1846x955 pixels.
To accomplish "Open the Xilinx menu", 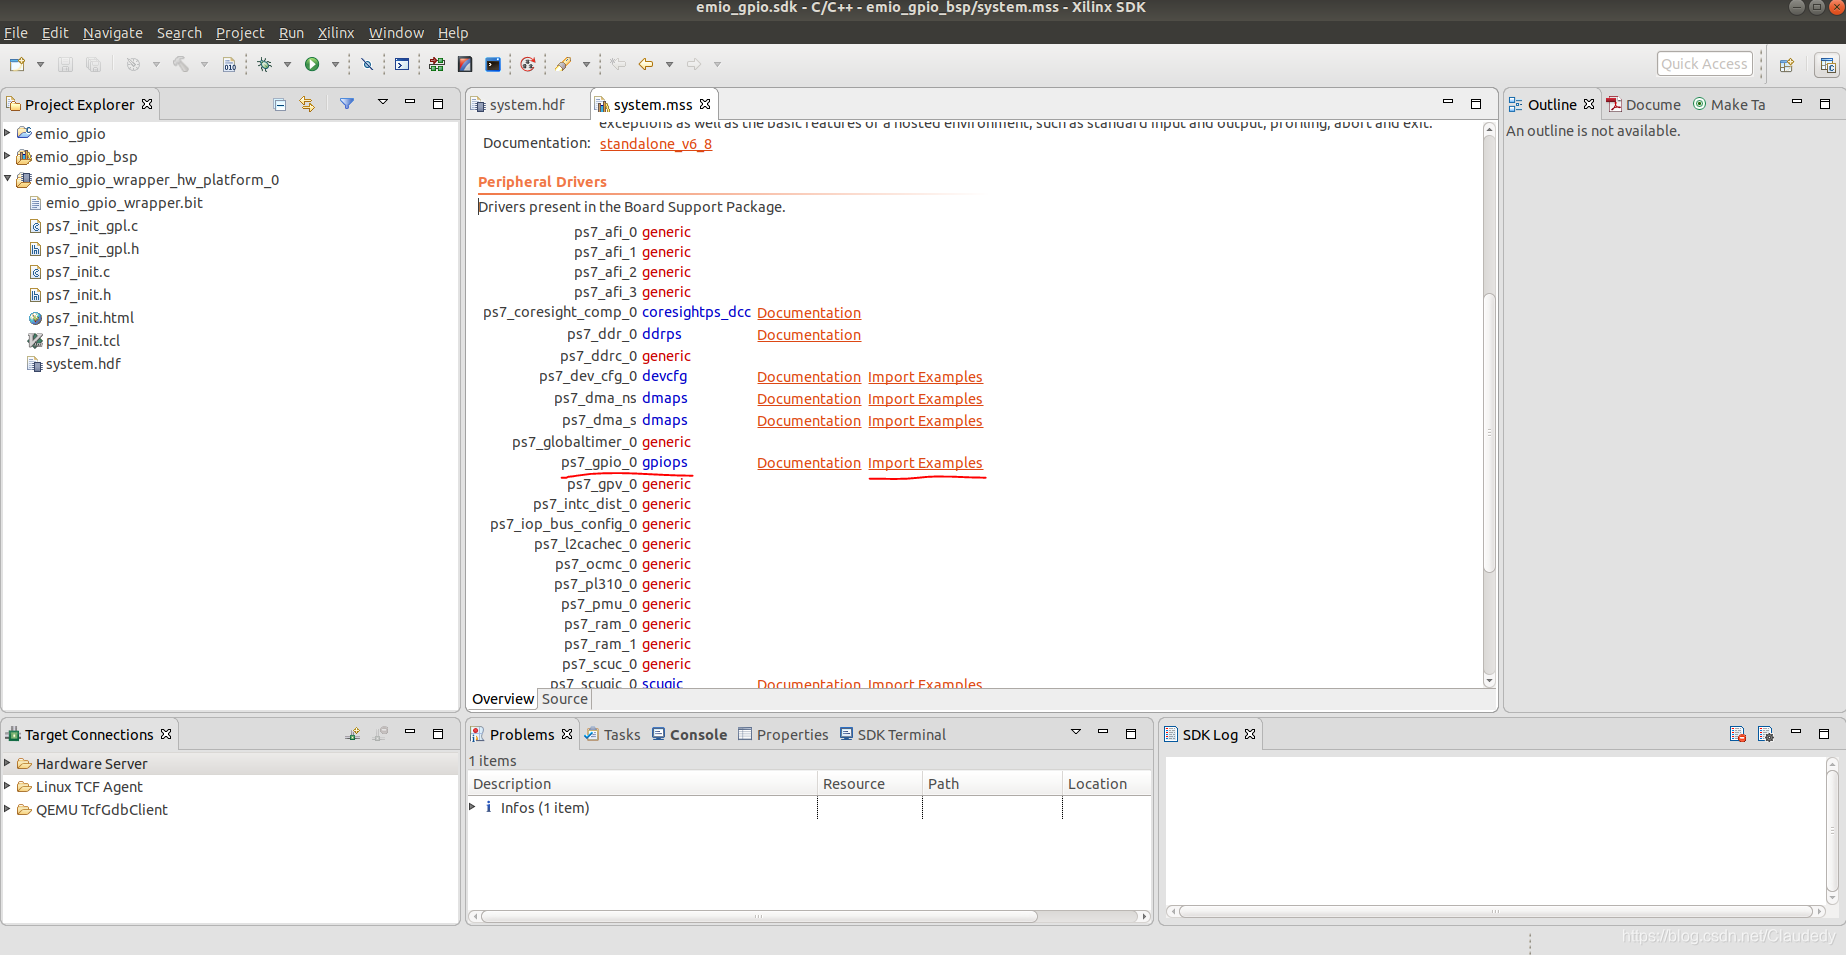I will click(336, 33).
